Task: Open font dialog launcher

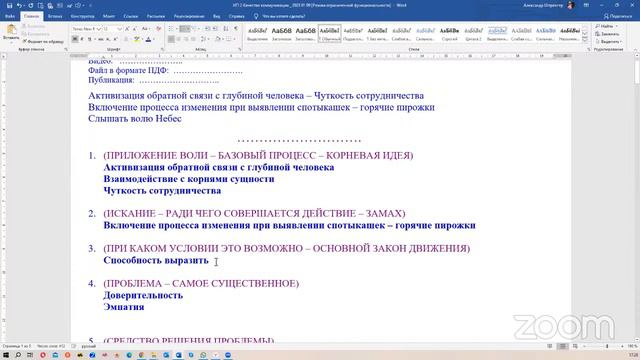Action: (162, 49)
